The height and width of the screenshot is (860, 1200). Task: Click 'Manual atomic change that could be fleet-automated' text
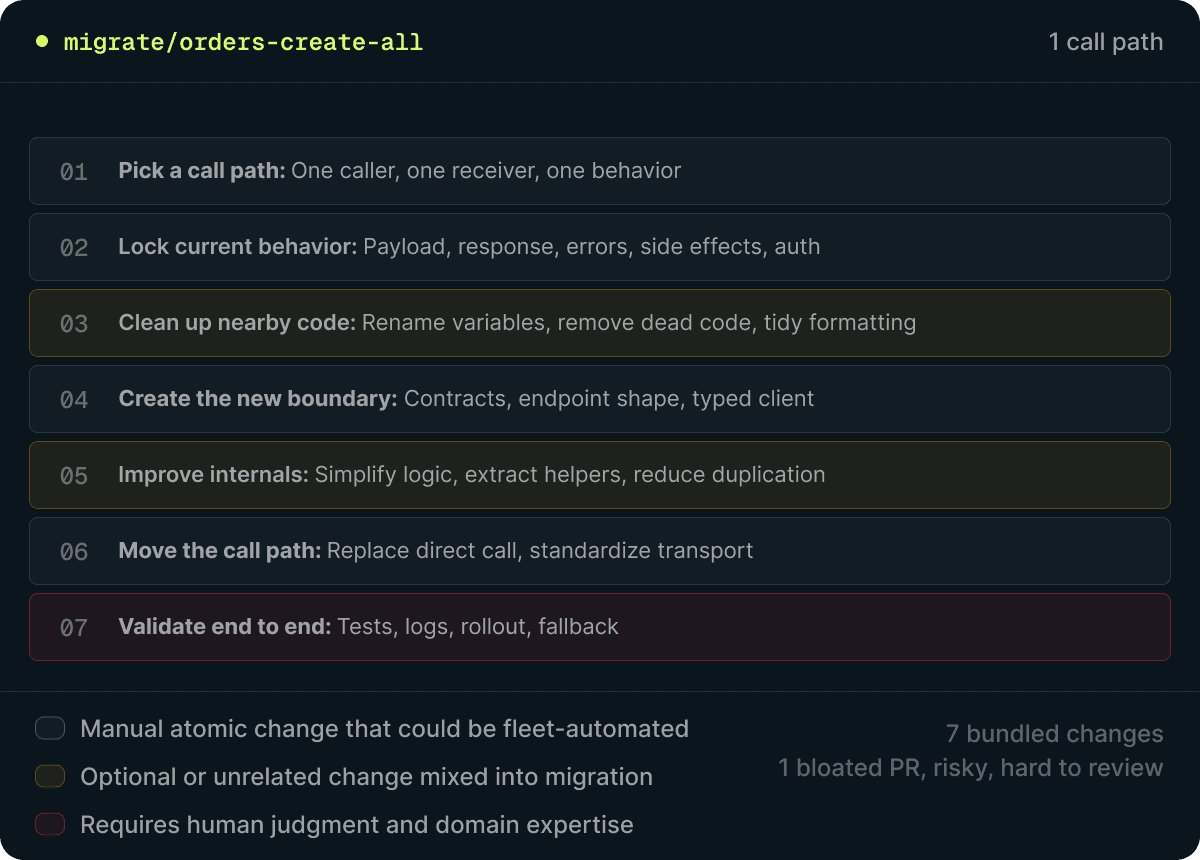(x=385, y=729)
